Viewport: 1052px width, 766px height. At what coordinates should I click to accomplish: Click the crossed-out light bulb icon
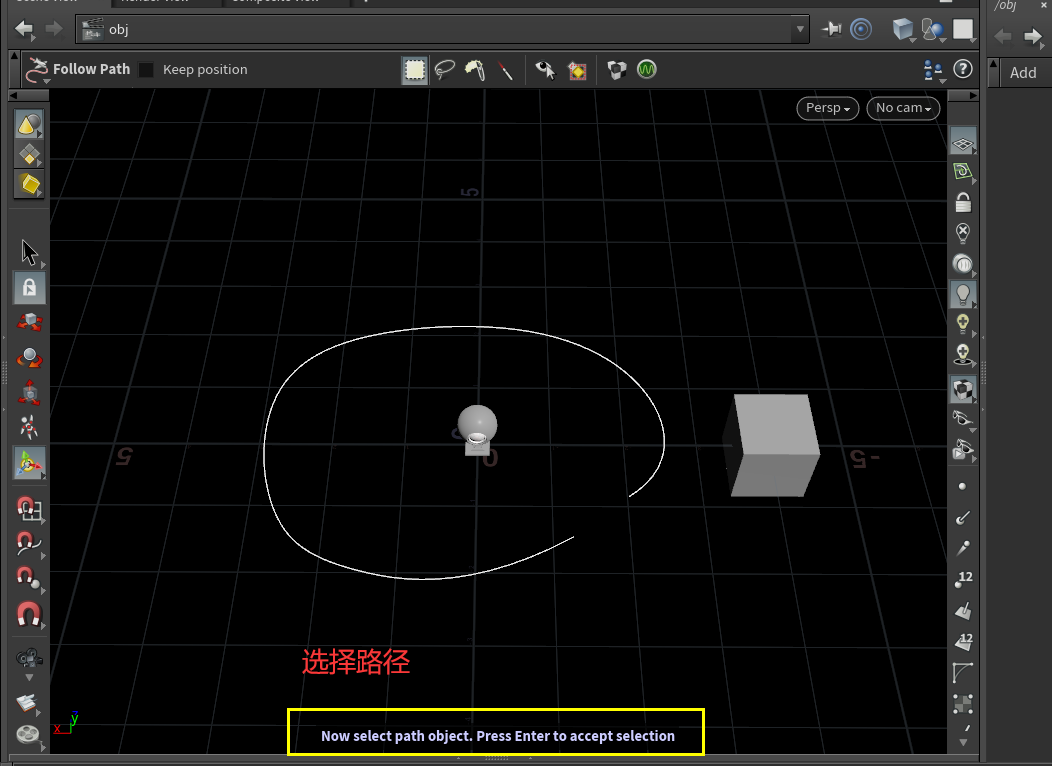963,233
